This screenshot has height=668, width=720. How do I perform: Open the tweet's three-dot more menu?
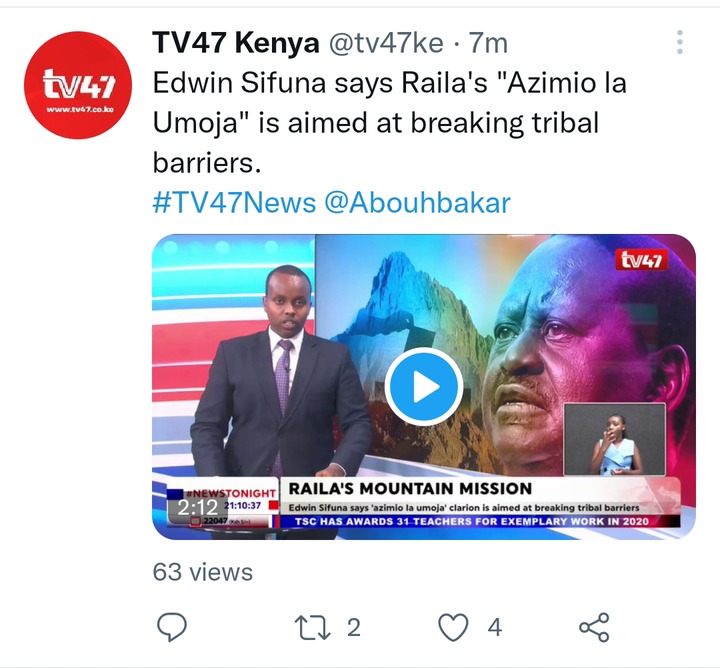(x=680, y=42)
